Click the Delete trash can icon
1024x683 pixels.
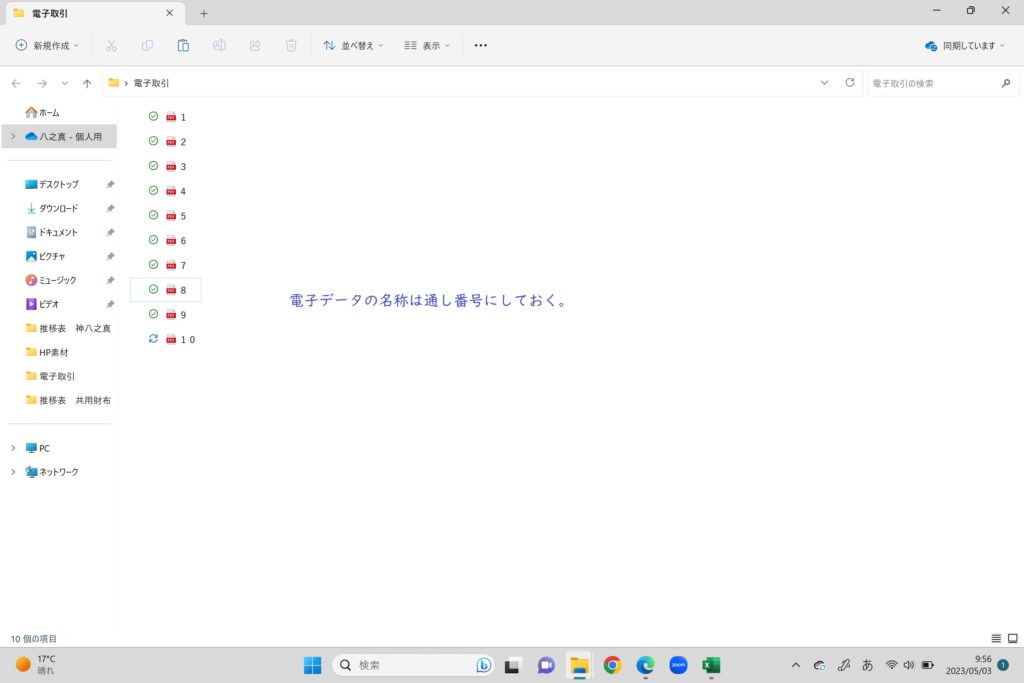[x=291, y=45]
